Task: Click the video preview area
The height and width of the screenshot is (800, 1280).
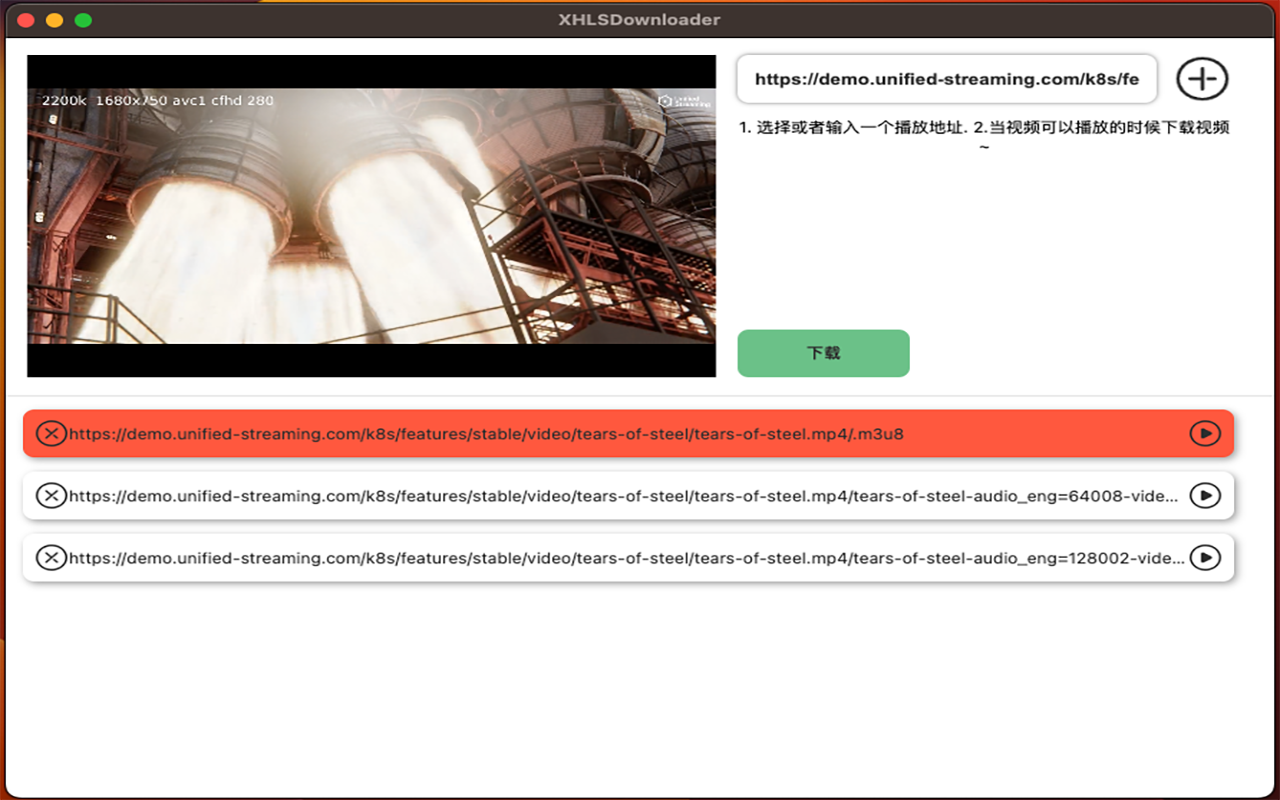Action: [x=371, y=217]
